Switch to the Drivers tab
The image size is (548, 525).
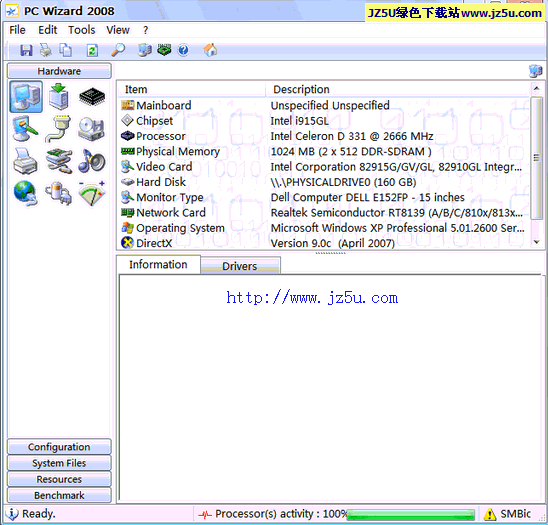tap(240, 266)
